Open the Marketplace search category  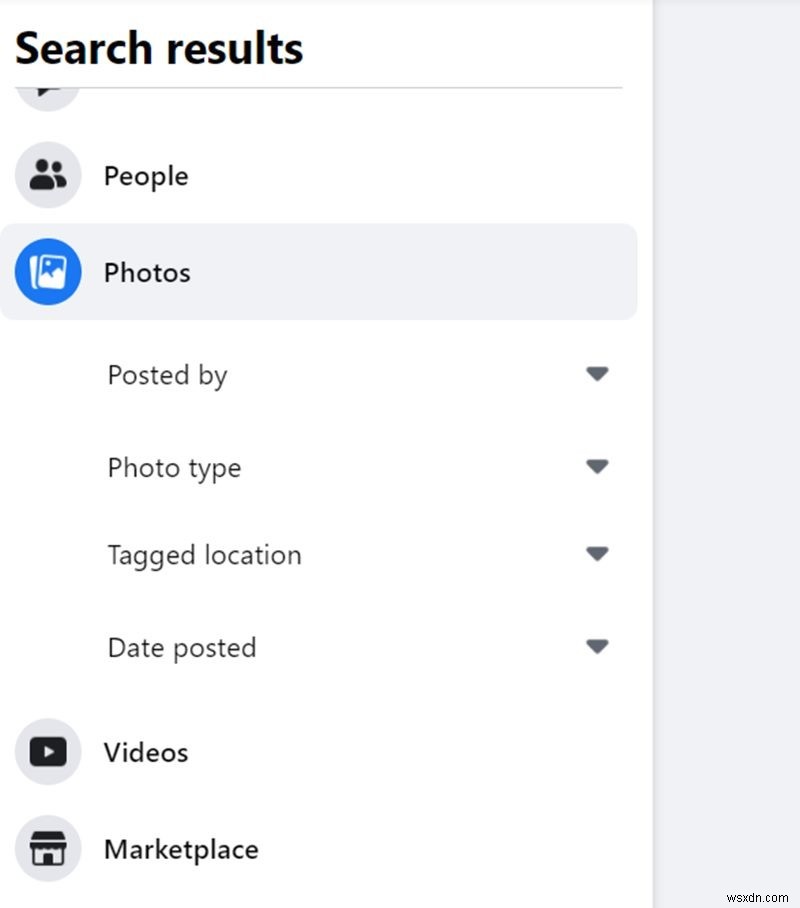pyautogui.click(x=180, y=848)
